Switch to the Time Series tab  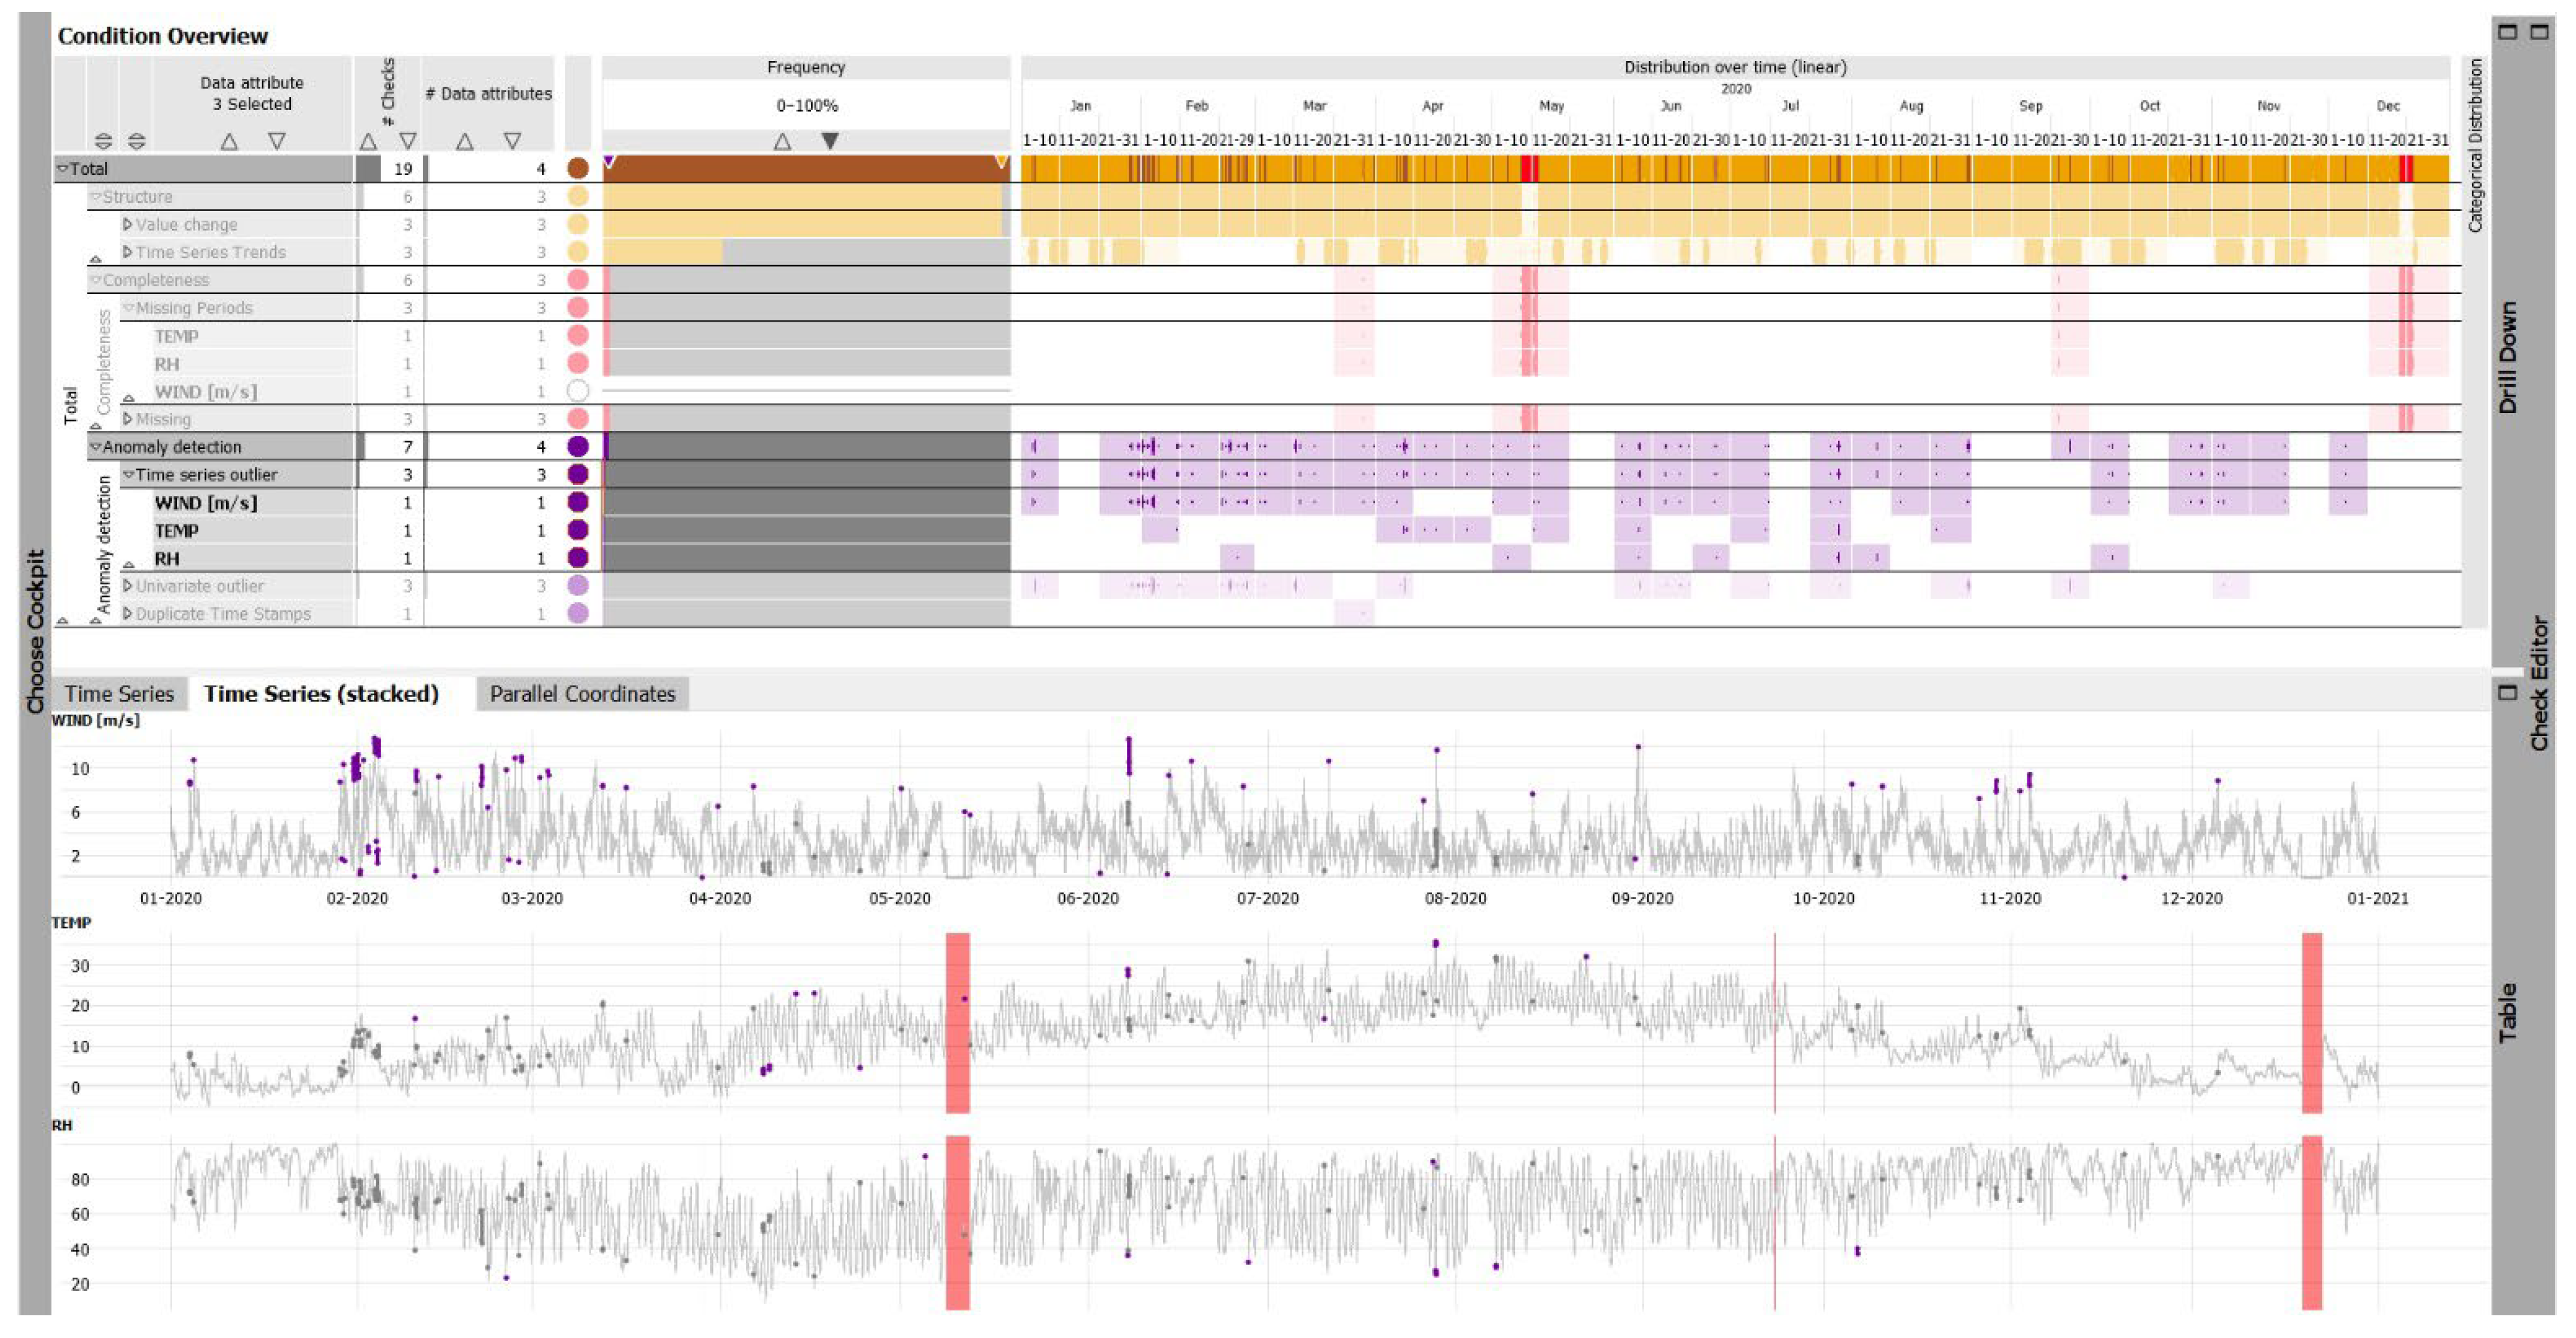tap(119, 693)
